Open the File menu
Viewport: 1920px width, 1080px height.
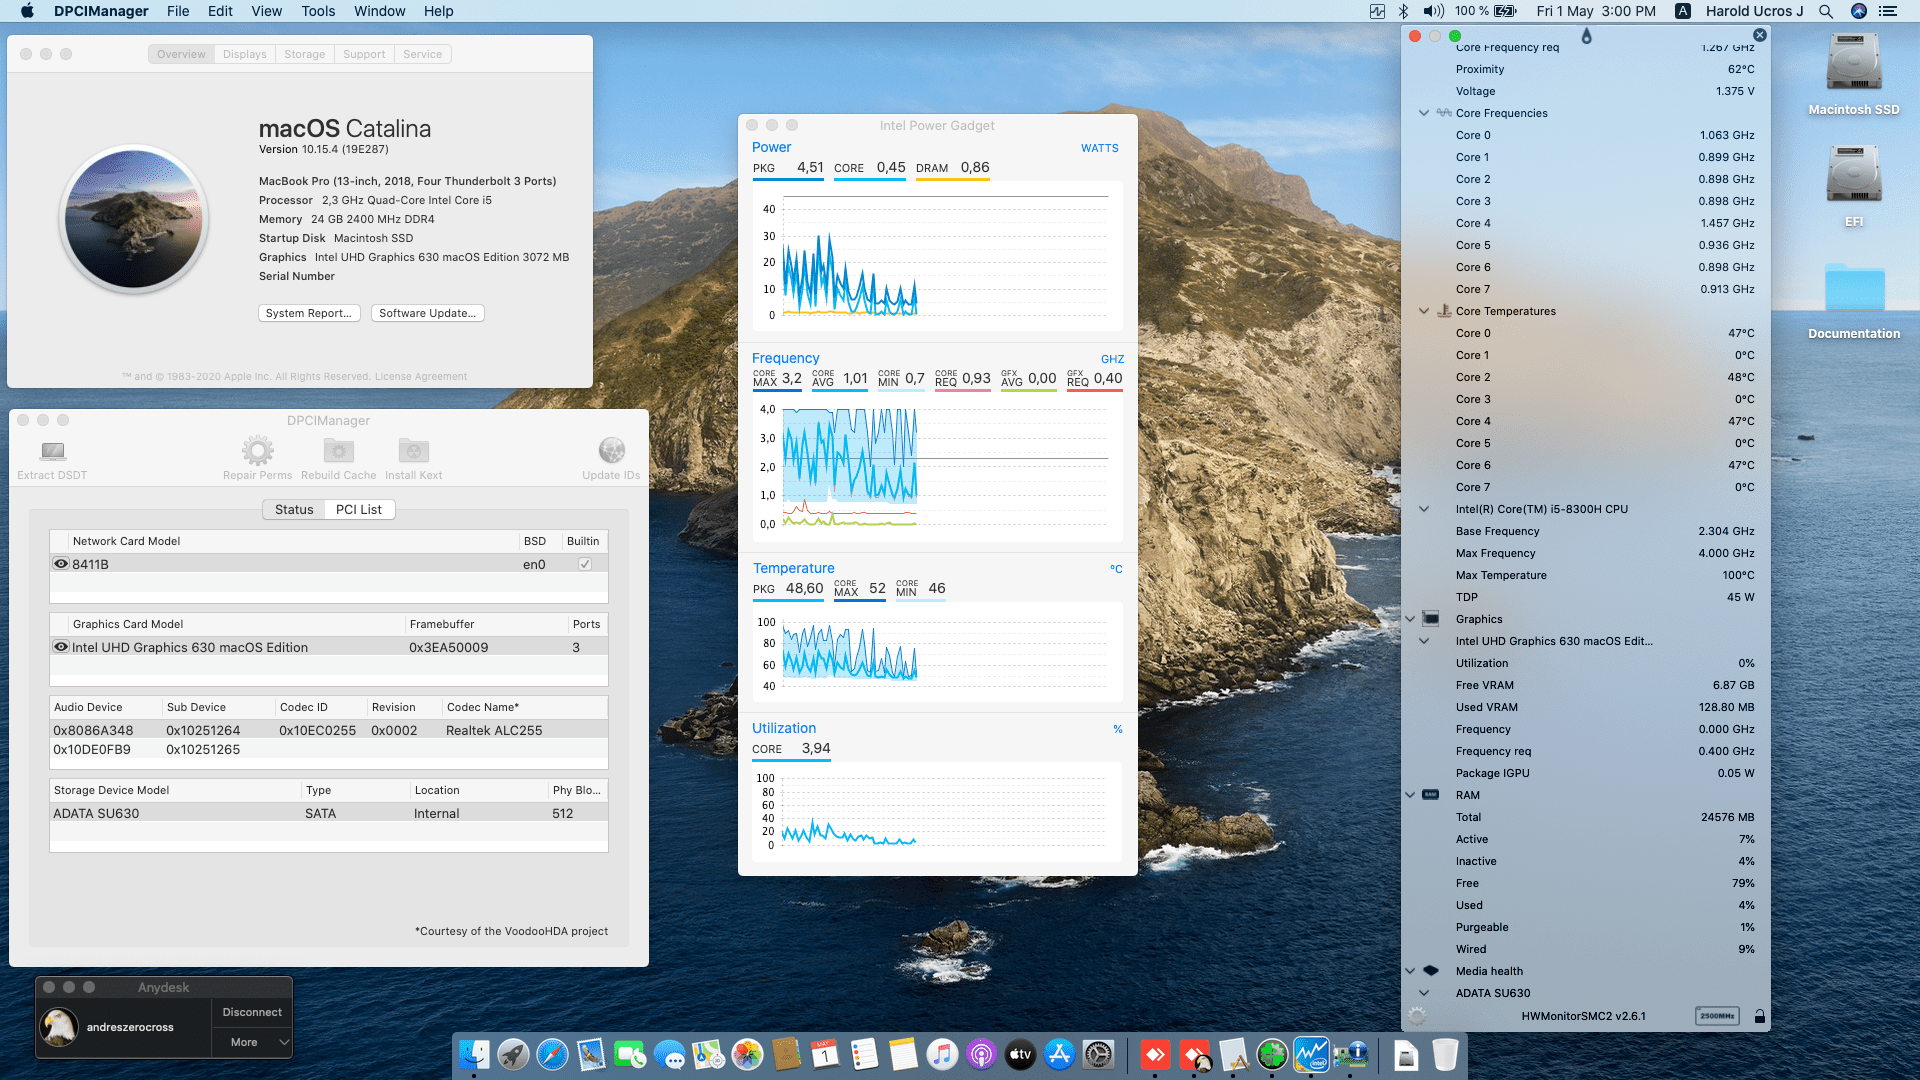coord(178,11)
